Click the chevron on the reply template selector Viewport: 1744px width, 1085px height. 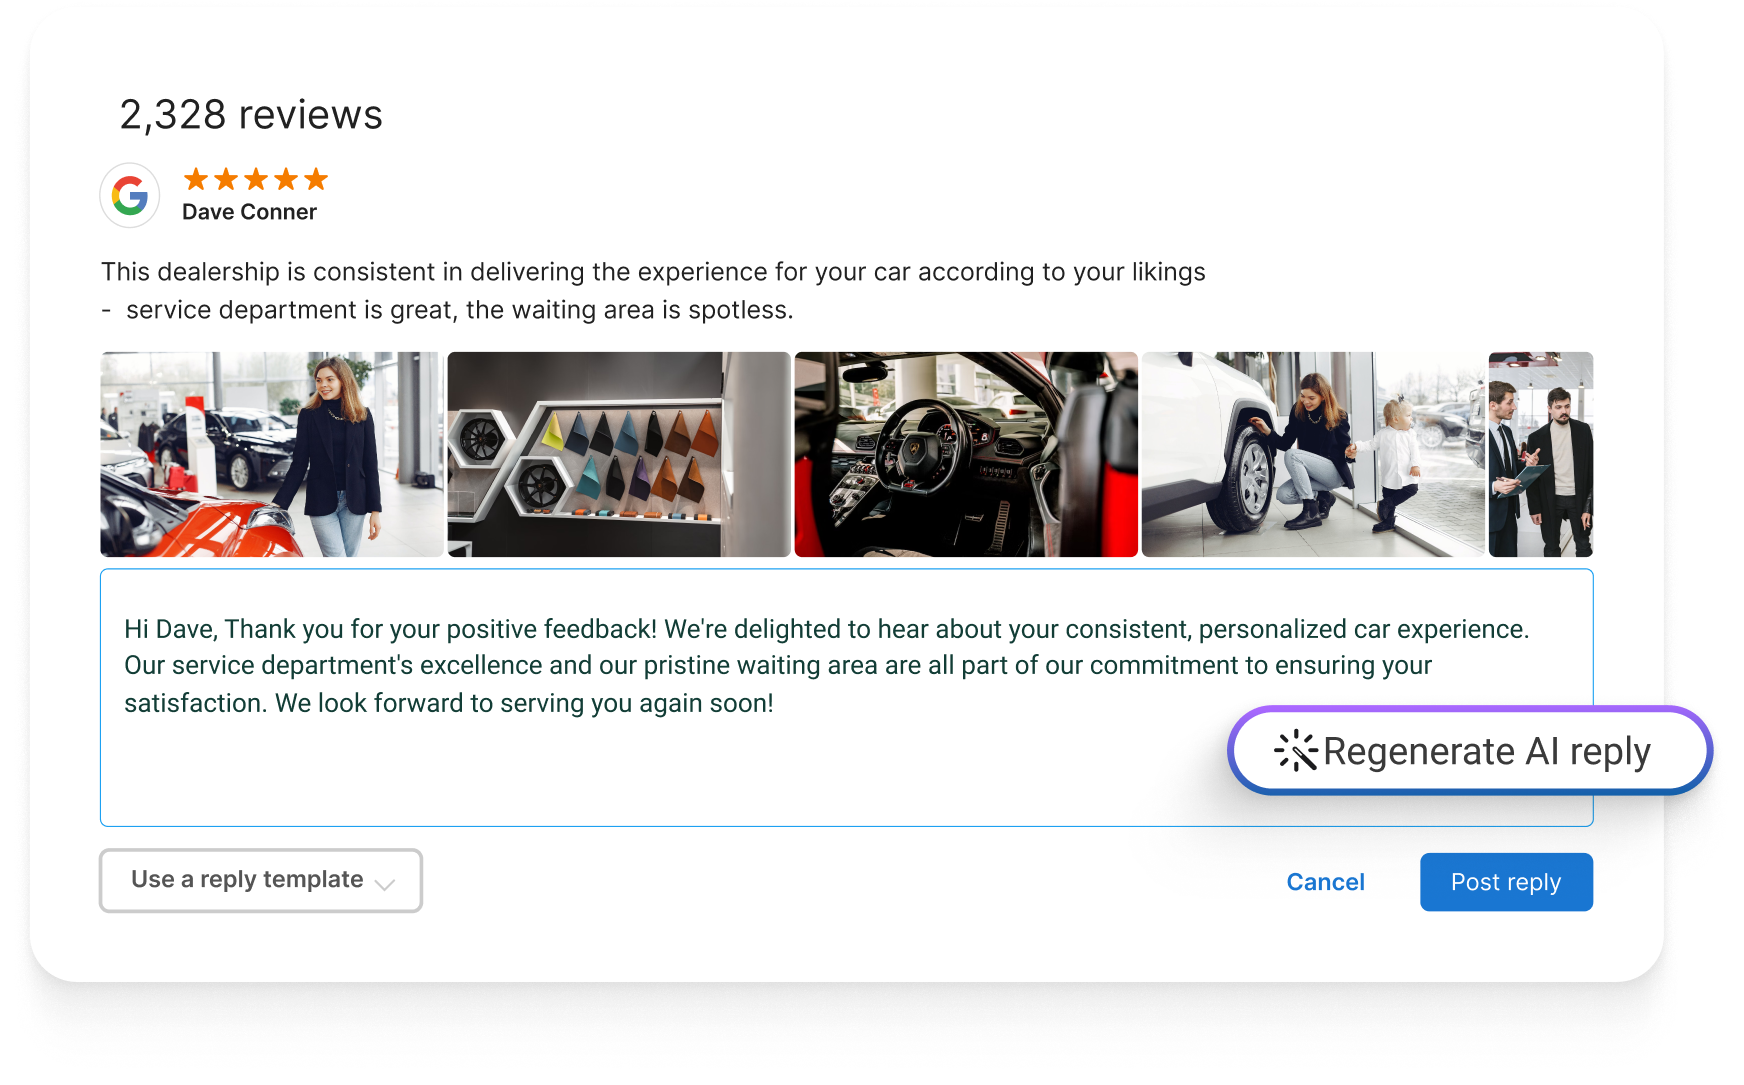(385, 883)
